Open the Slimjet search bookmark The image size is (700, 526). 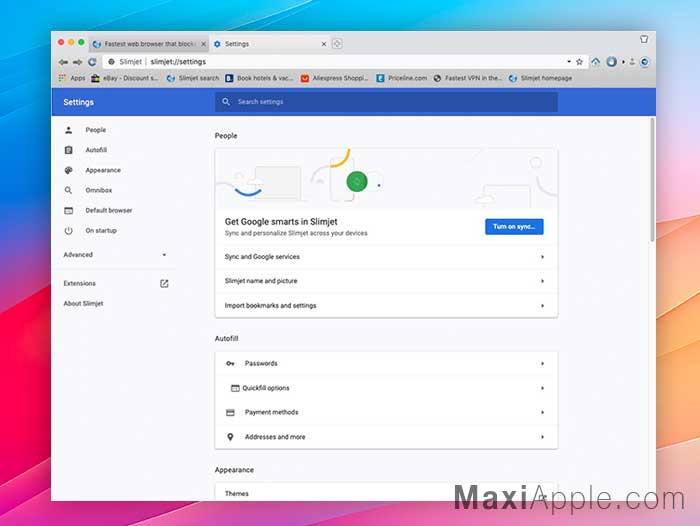193,78
